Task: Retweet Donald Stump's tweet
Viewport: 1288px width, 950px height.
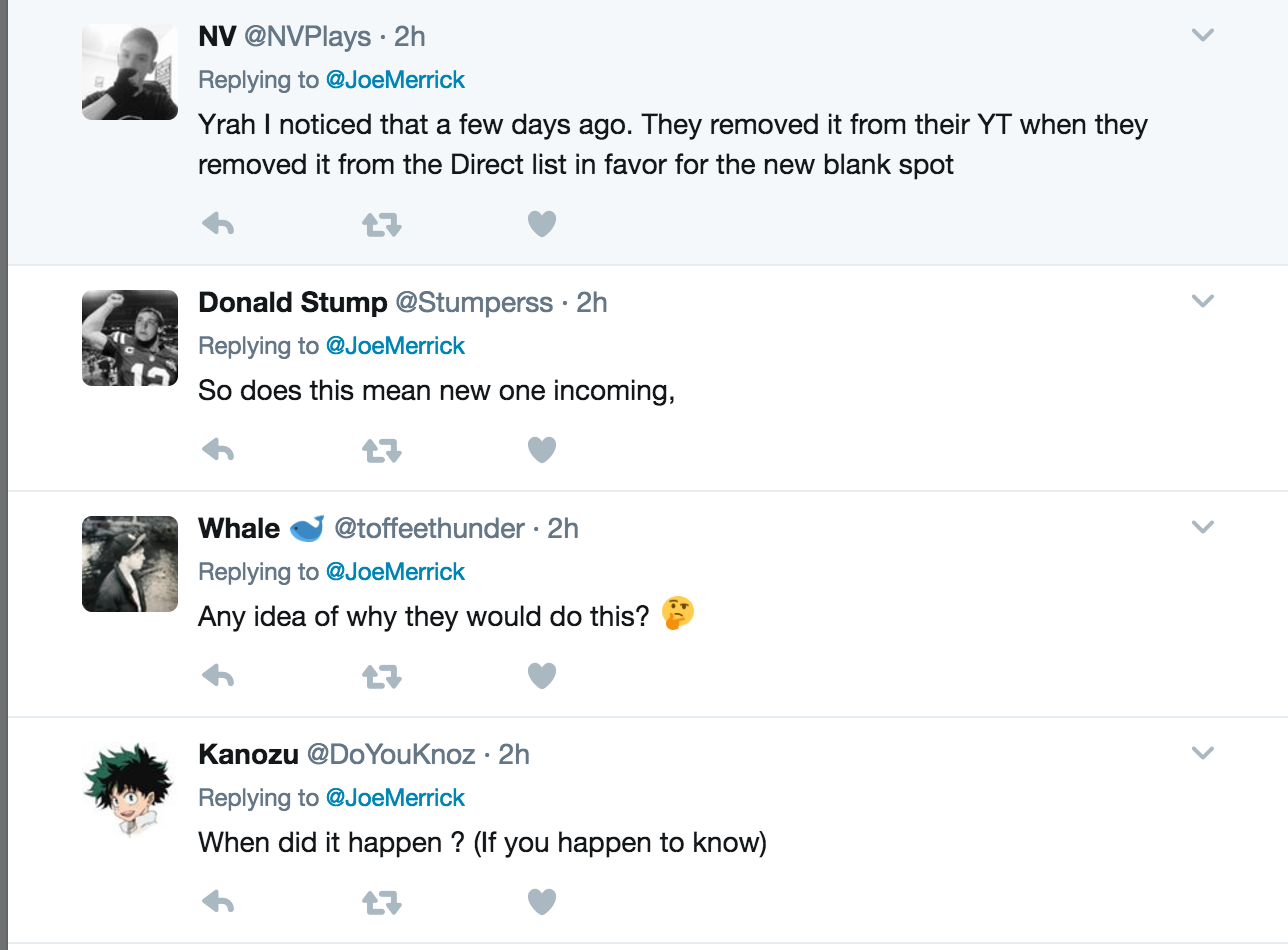Action: (381, 451)
